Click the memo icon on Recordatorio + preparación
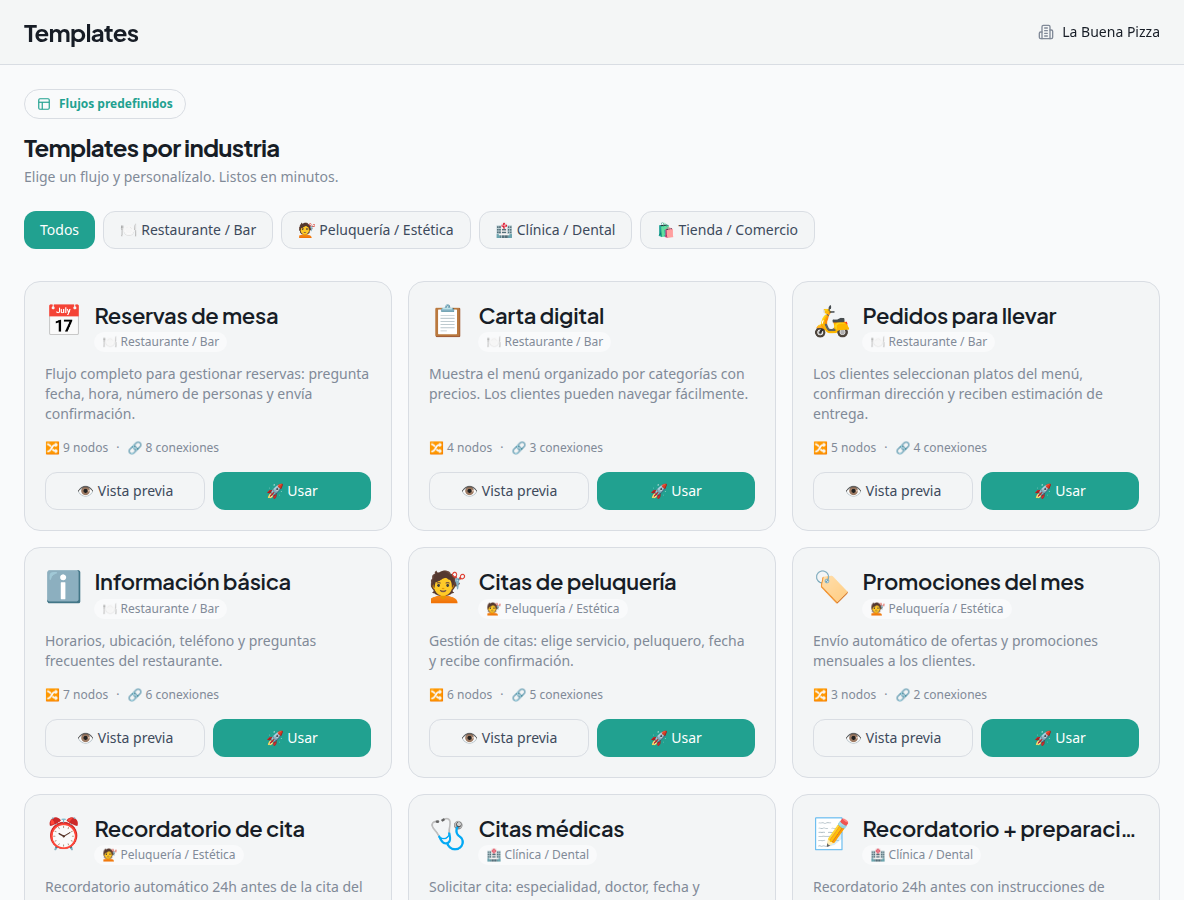Viewport: 1184px width, 900px height. pyautogui.click(x=831, y=831)
